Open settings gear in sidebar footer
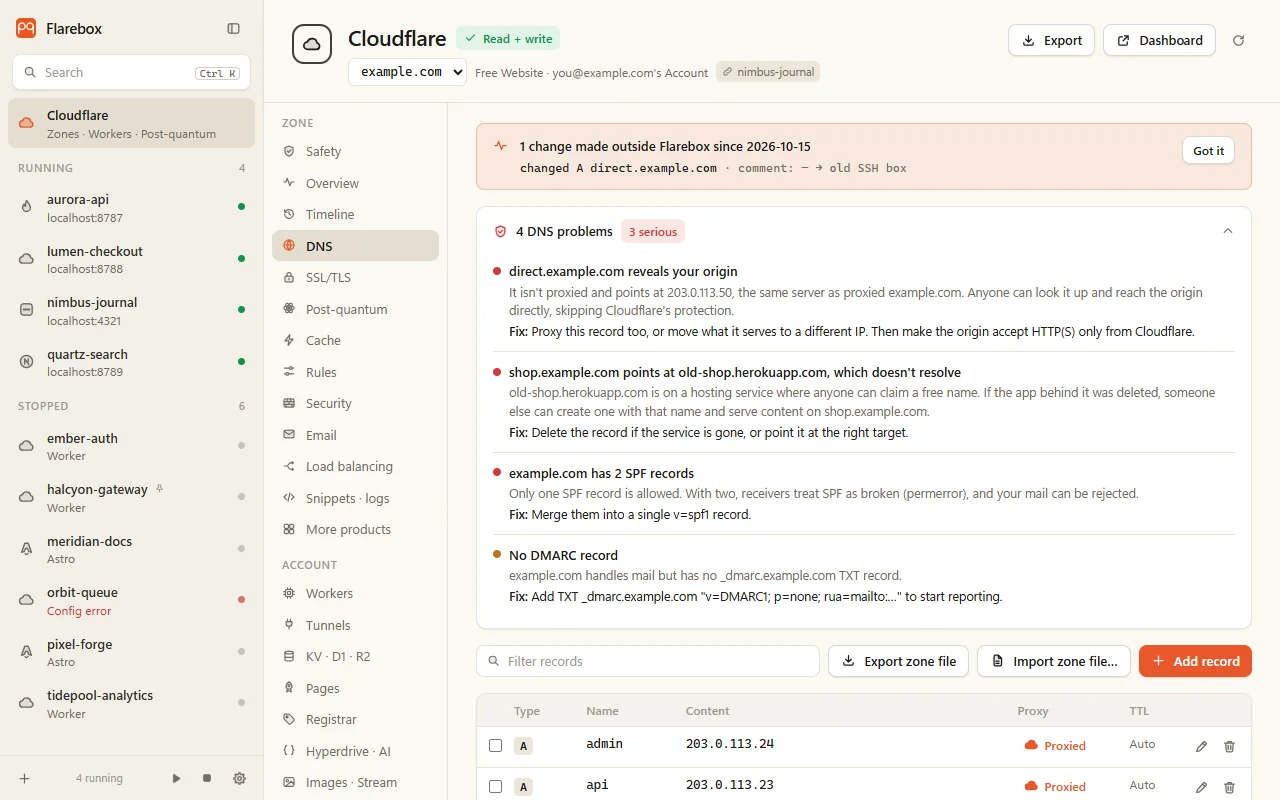This screenshot has width=1280, height=800. [x=239, y=778]
